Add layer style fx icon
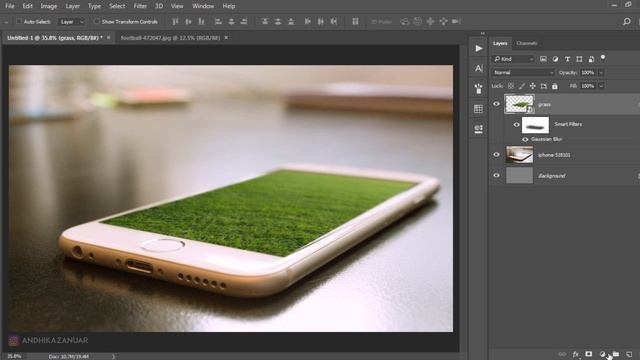The image size is (640, 360). click(x=576, y=354)
